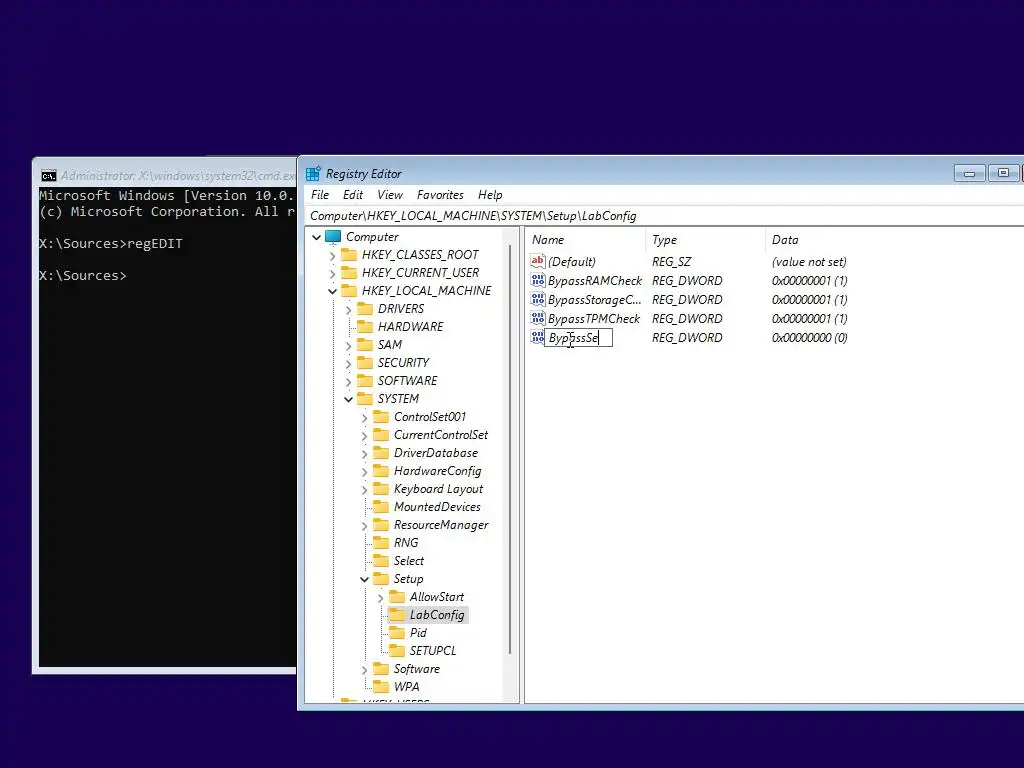Collapse the SYSTEM key chevron
The height and width of the screenshot is (768, 1024).
(348, 399)
